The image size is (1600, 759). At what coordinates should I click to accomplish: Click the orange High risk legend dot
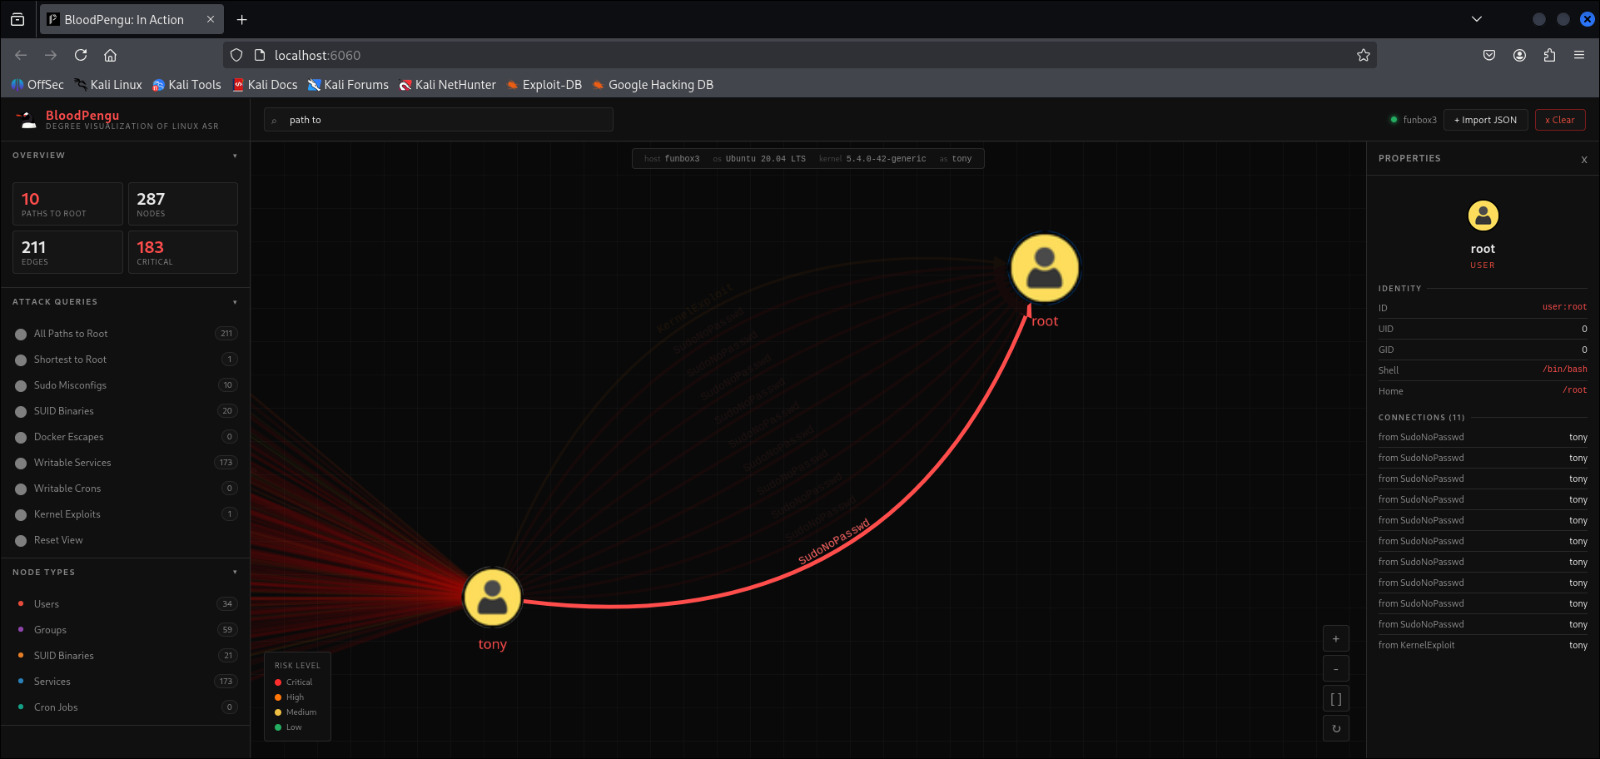[278, 698]
